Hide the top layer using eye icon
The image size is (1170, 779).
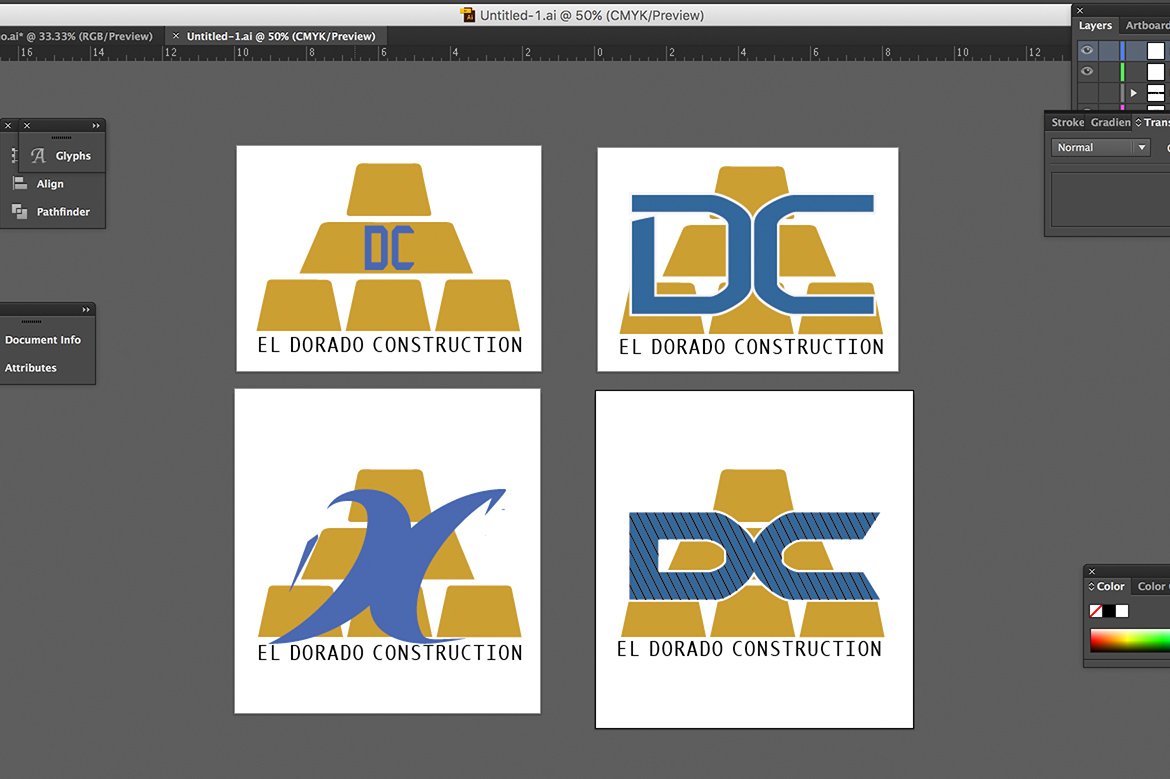click(1087, 50)
